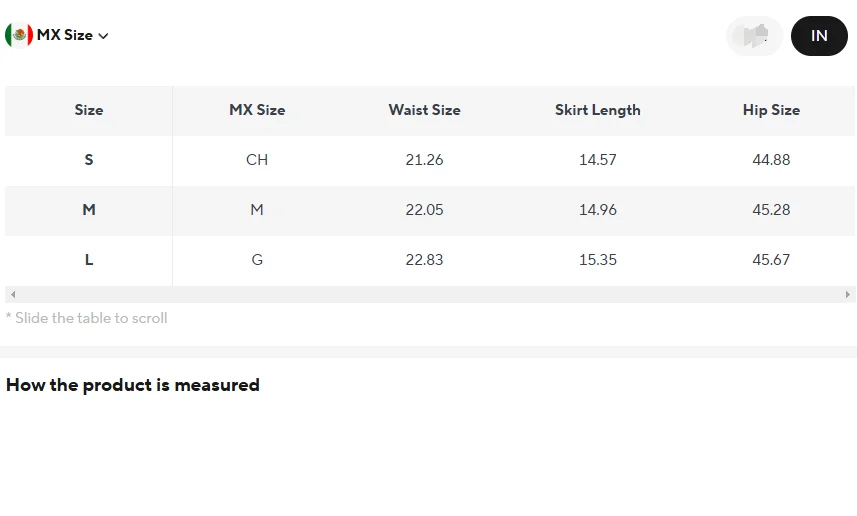857x516 pixels.
Task: Click the Hip Size column header
Action: point(771,110)
